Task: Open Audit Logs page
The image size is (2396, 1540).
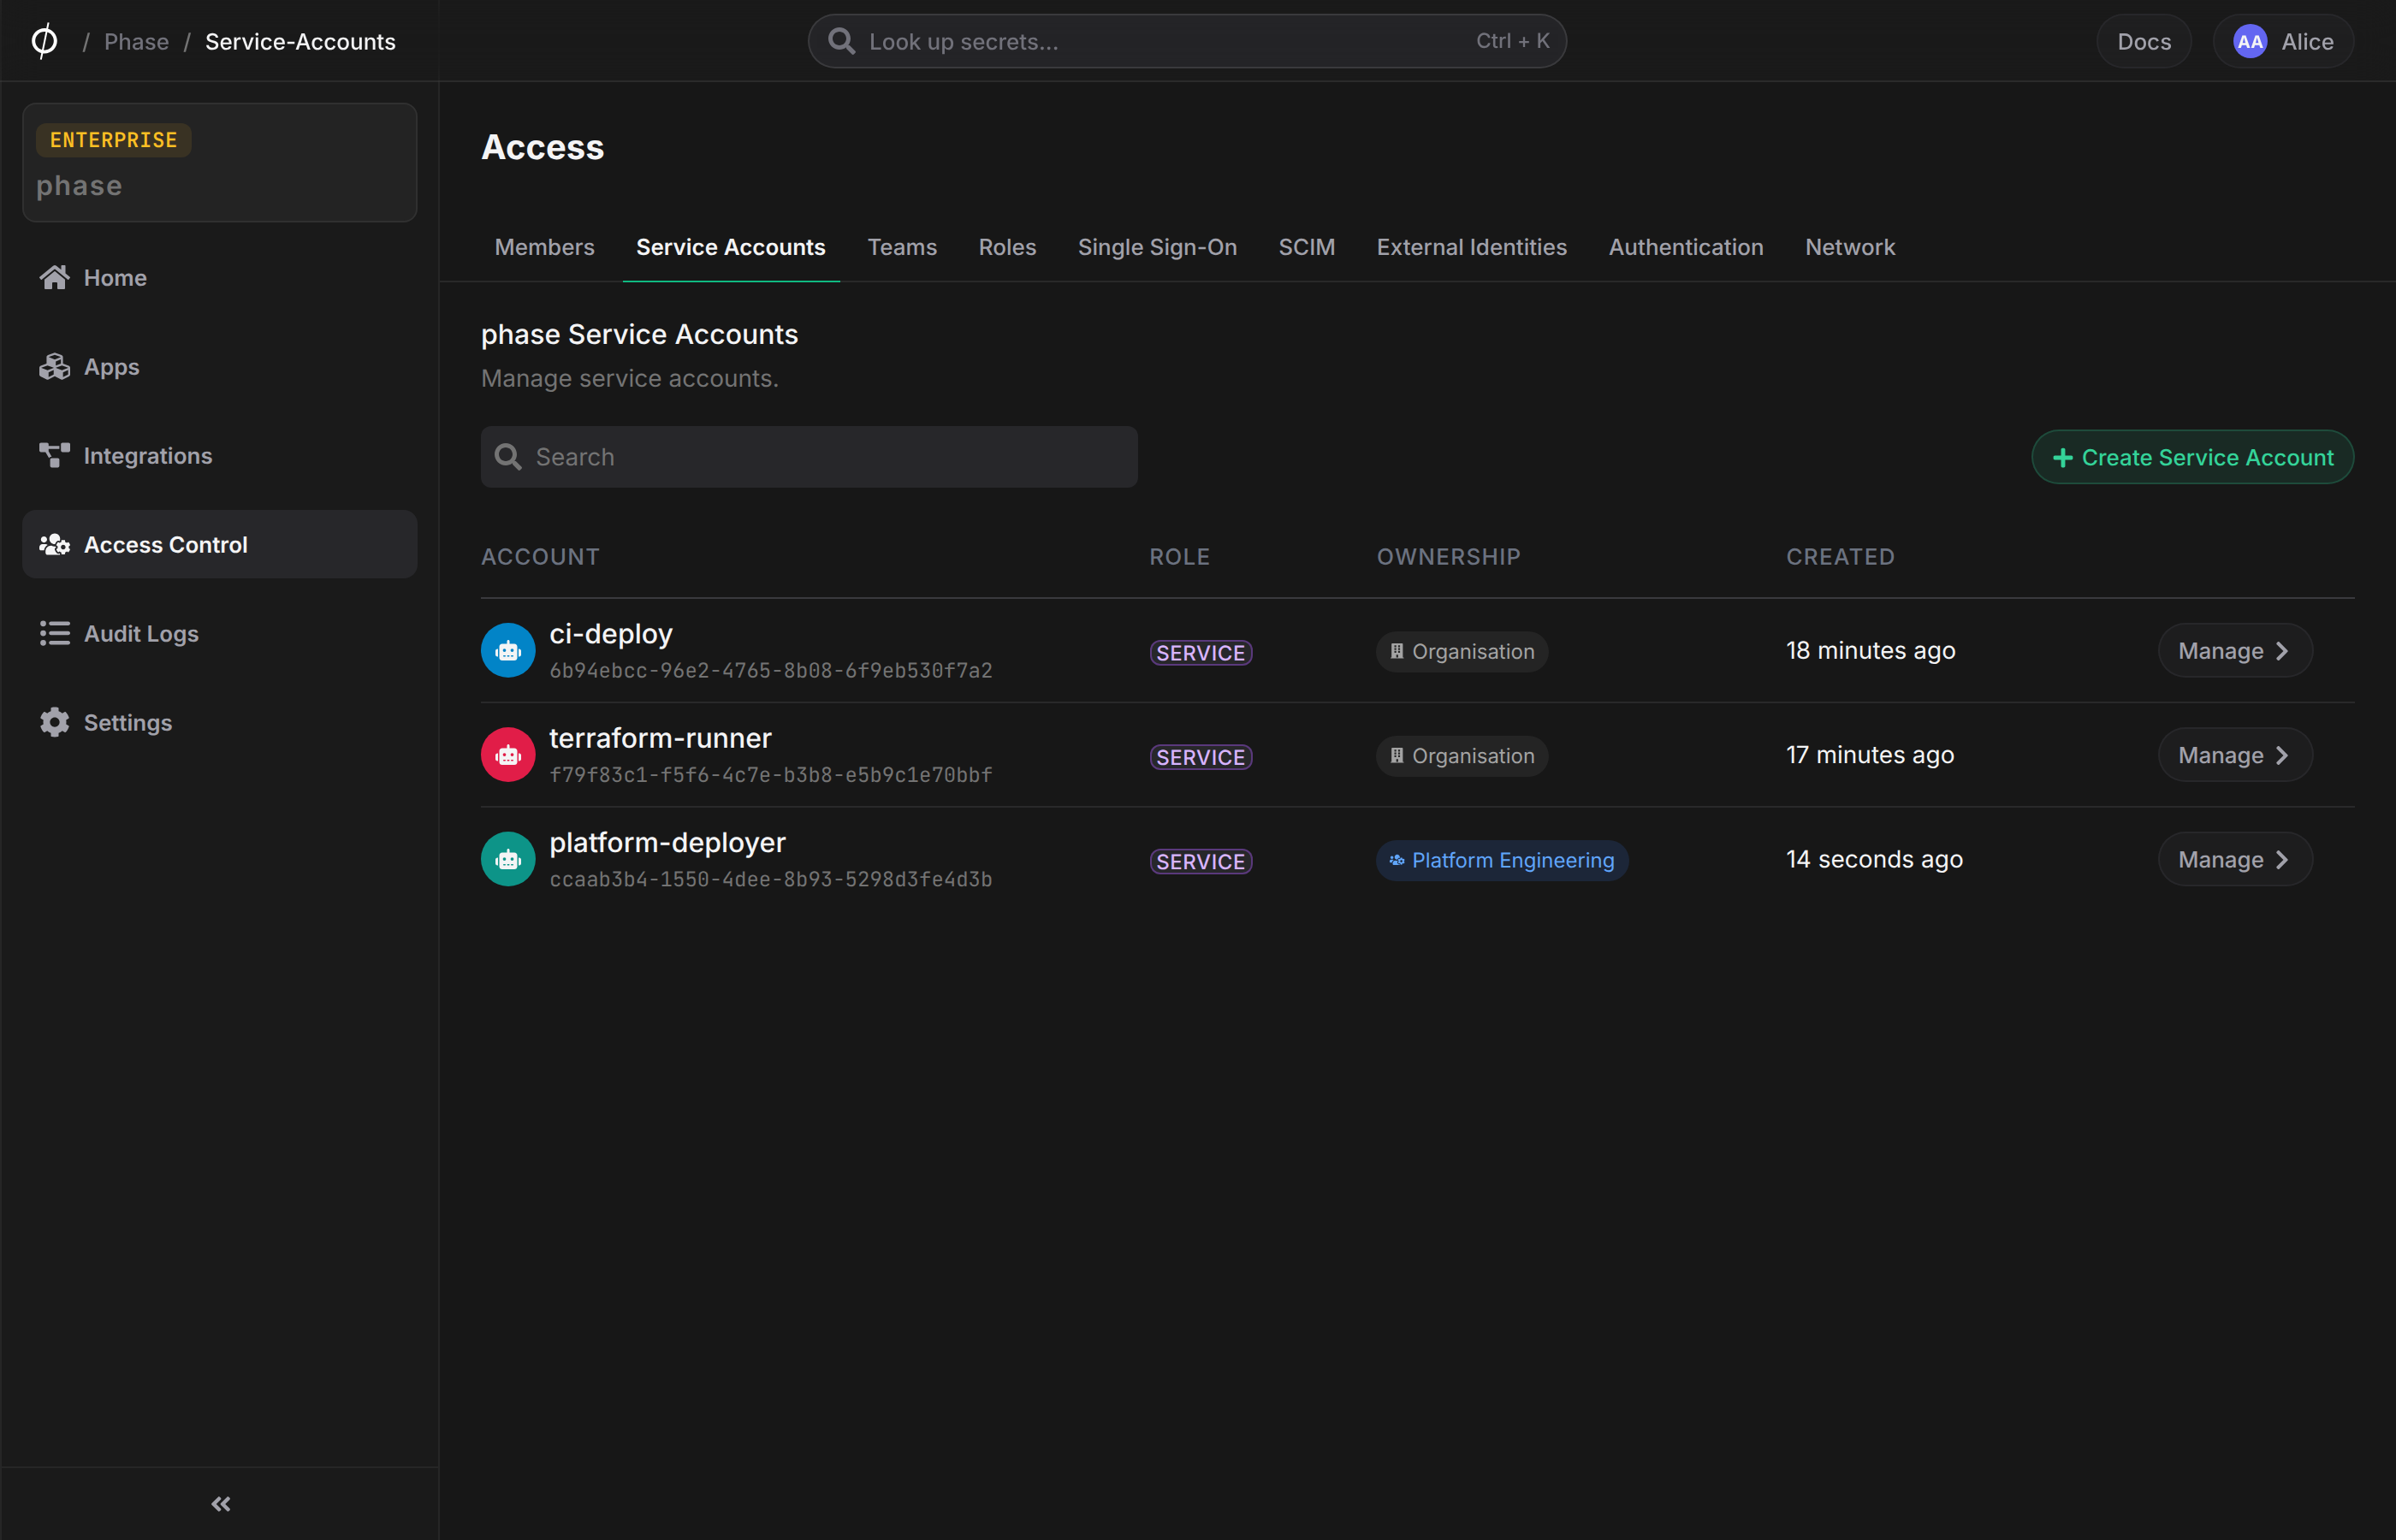Action: pos(219,634)
